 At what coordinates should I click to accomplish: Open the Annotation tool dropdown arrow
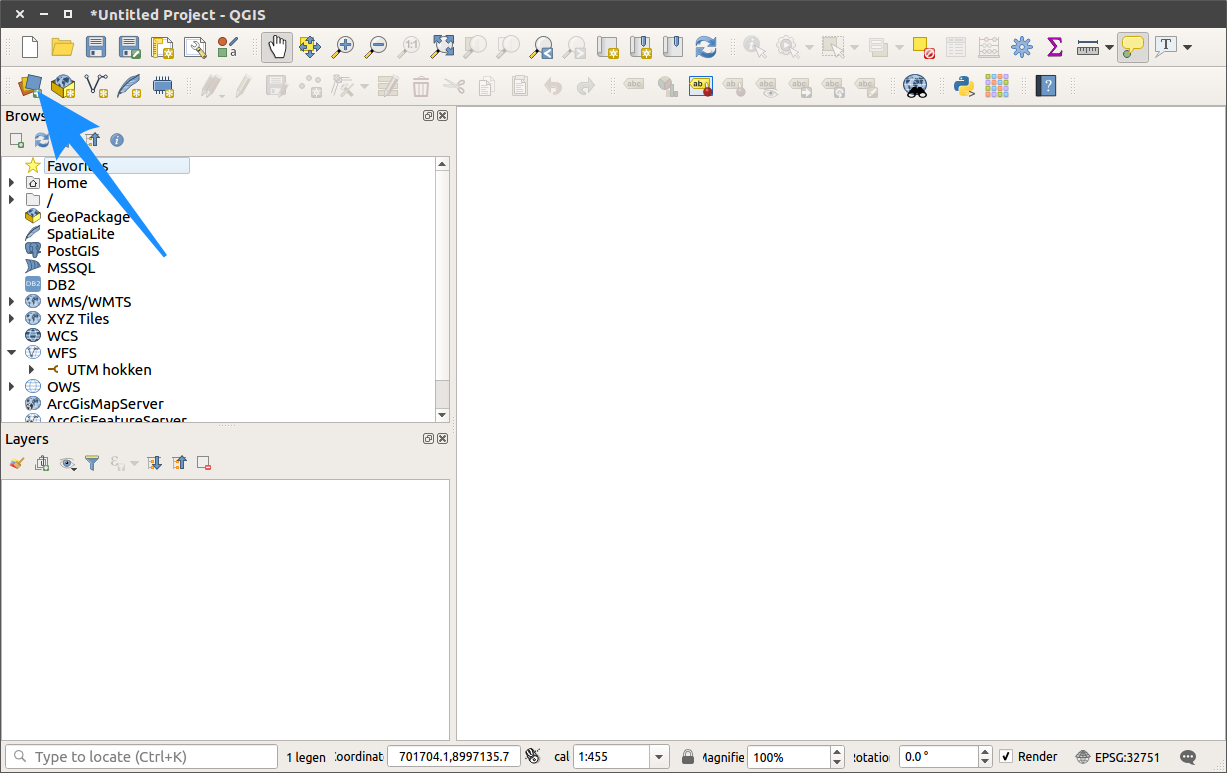1187,47
